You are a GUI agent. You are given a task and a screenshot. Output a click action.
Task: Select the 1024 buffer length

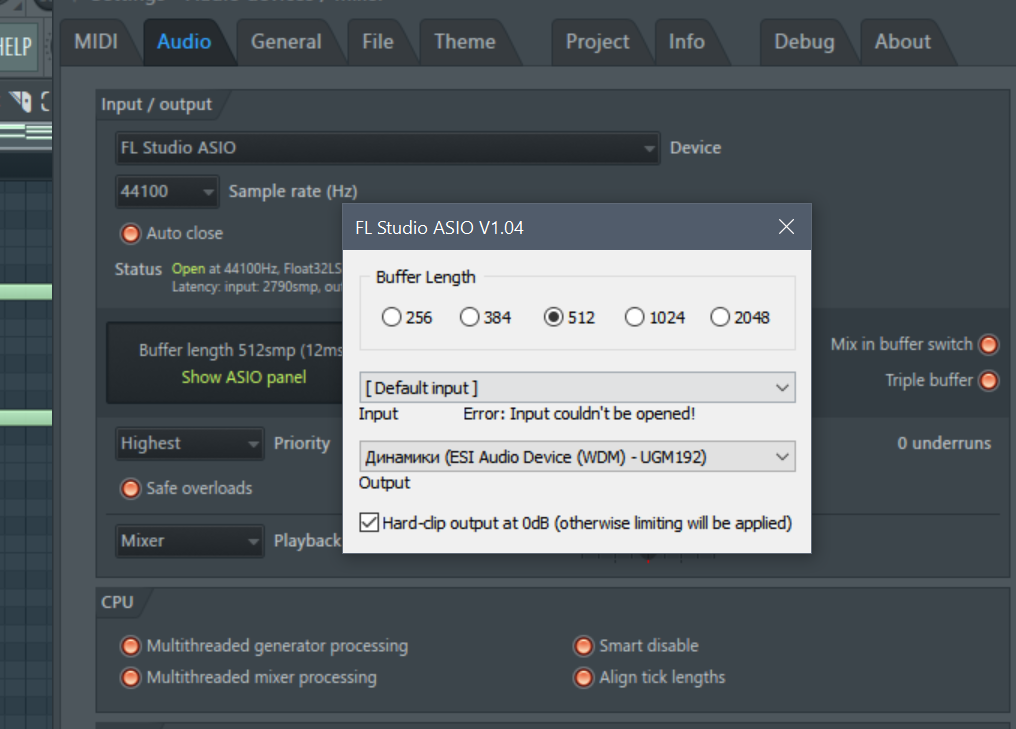(634, 317)
